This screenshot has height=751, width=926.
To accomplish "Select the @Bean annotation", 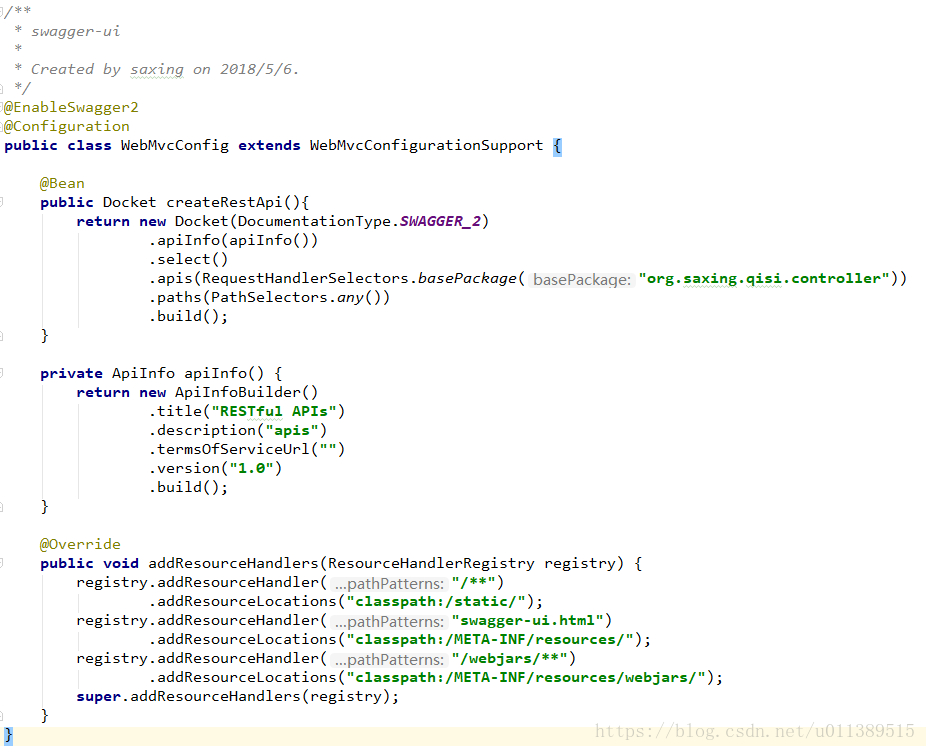I will (62, 184).
